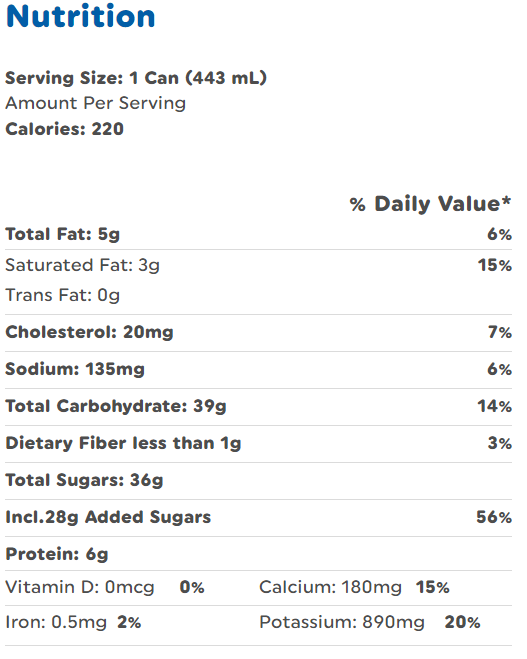The height and width of the screenshot is (659, 527).
Task: Click the Iron: 0.5mg entry
Action: click(x=56, y=622)
